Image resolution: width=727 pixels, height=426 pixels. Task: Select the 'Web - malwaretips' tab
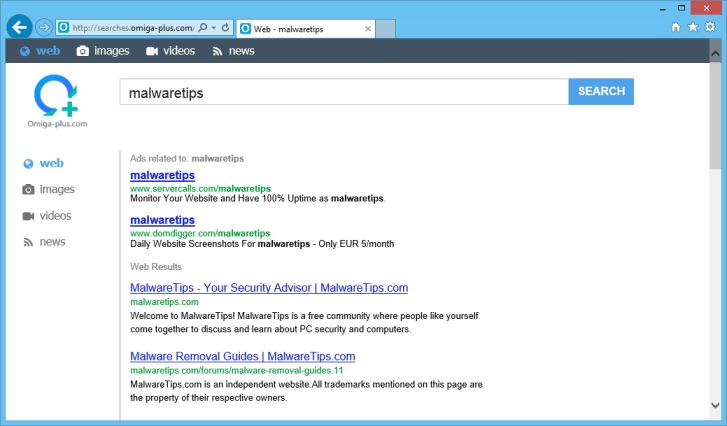point(305,29)
